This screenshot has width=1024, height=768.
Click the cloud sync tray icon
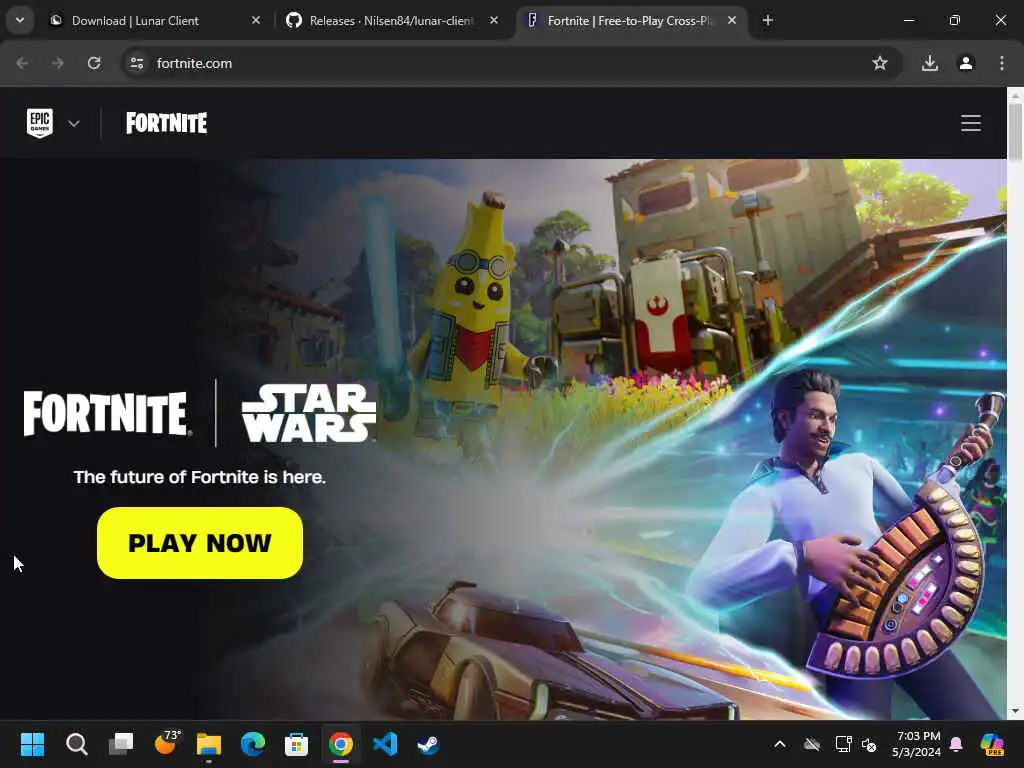(812, 744)
